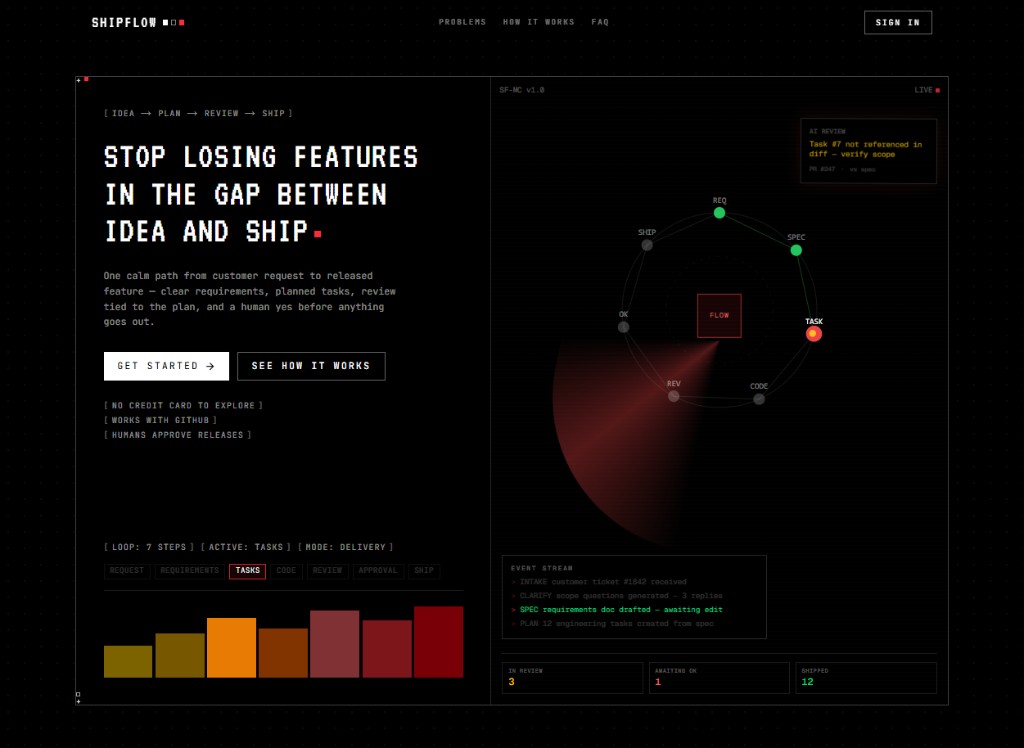Click '[ NO CREDIT CARD TO EXPLORE ]' tag

click(184, 406)
